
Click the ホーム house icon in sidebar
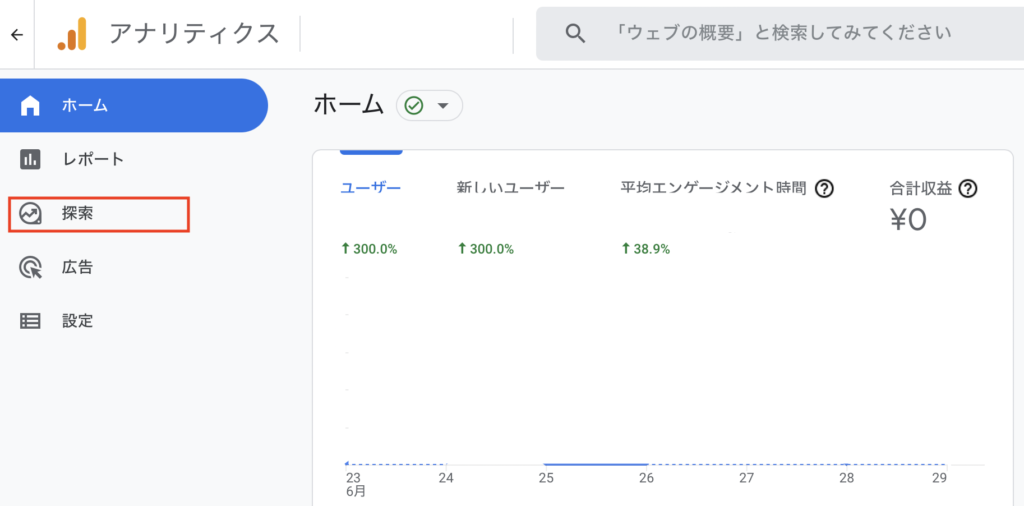click(x=31, y=105)
